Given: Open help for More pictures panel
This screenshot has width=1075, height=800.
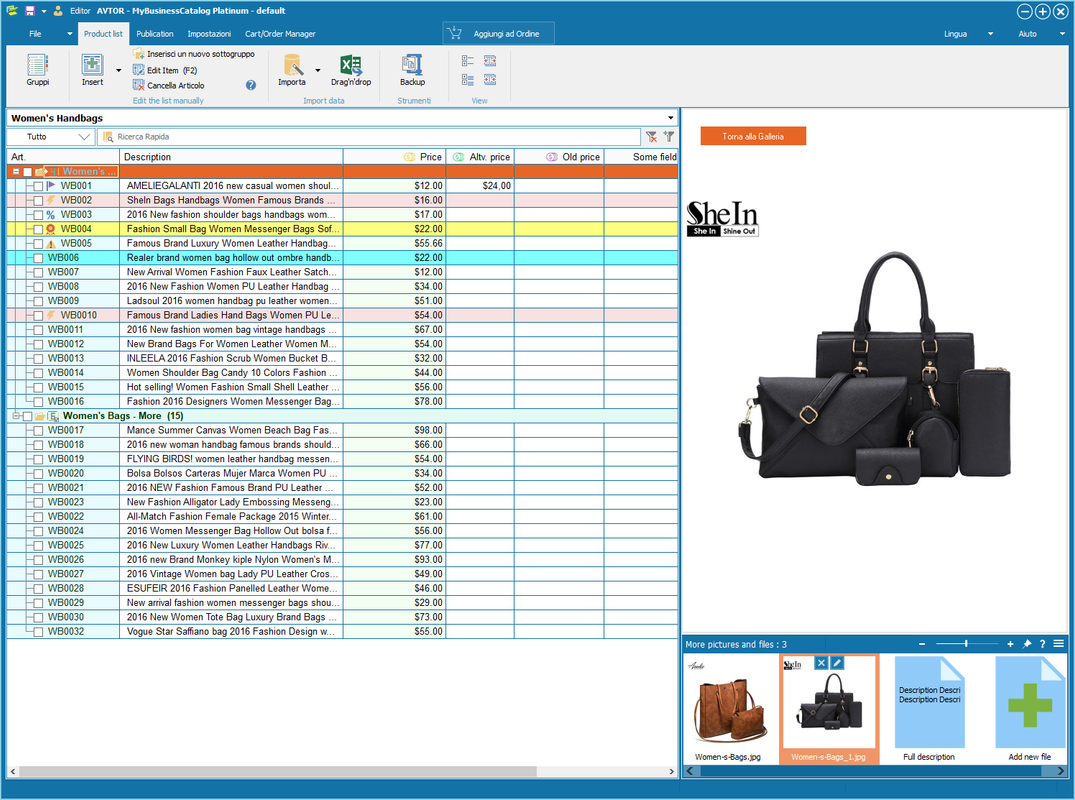Looking at the screenshot, I should 1042,644.
